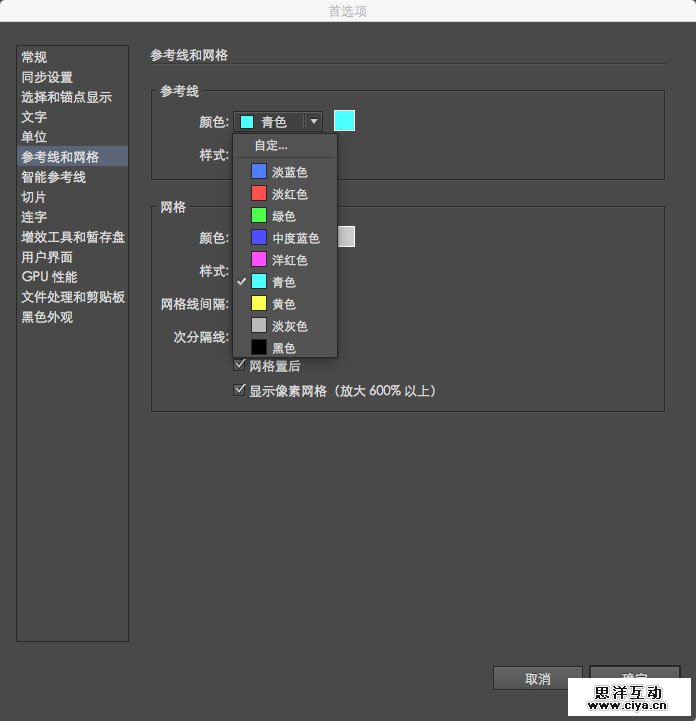
Task: Click the cyan guide color swatch
Action: tap(344, 121)
